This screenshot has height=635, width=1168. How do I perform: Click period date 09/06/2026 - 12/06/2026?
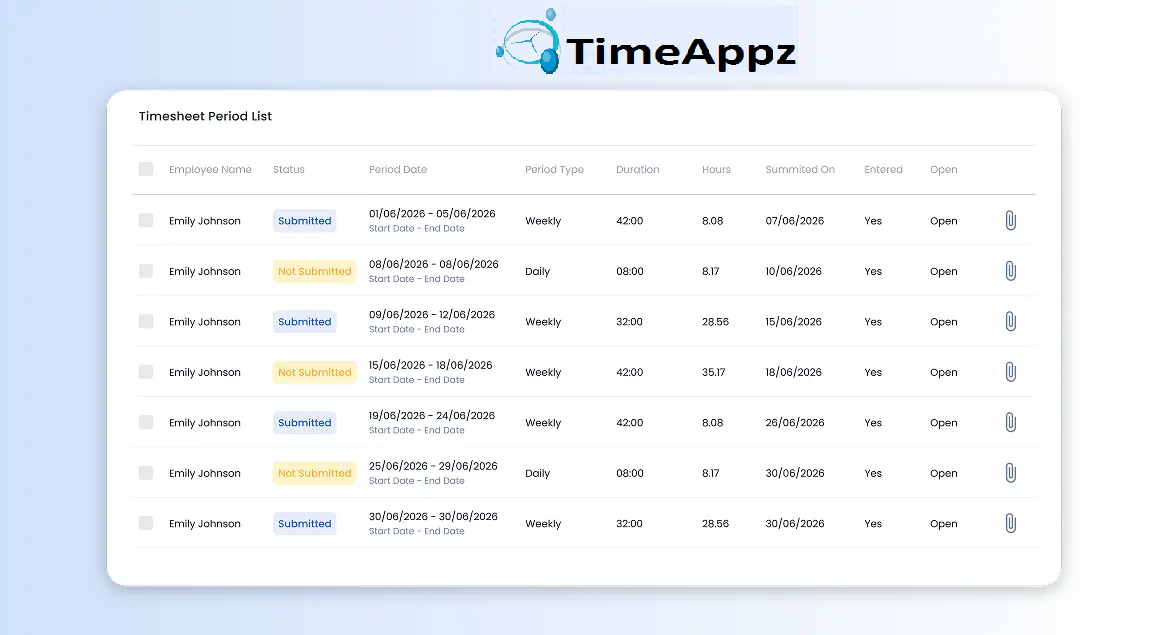[x=432, y=315]
